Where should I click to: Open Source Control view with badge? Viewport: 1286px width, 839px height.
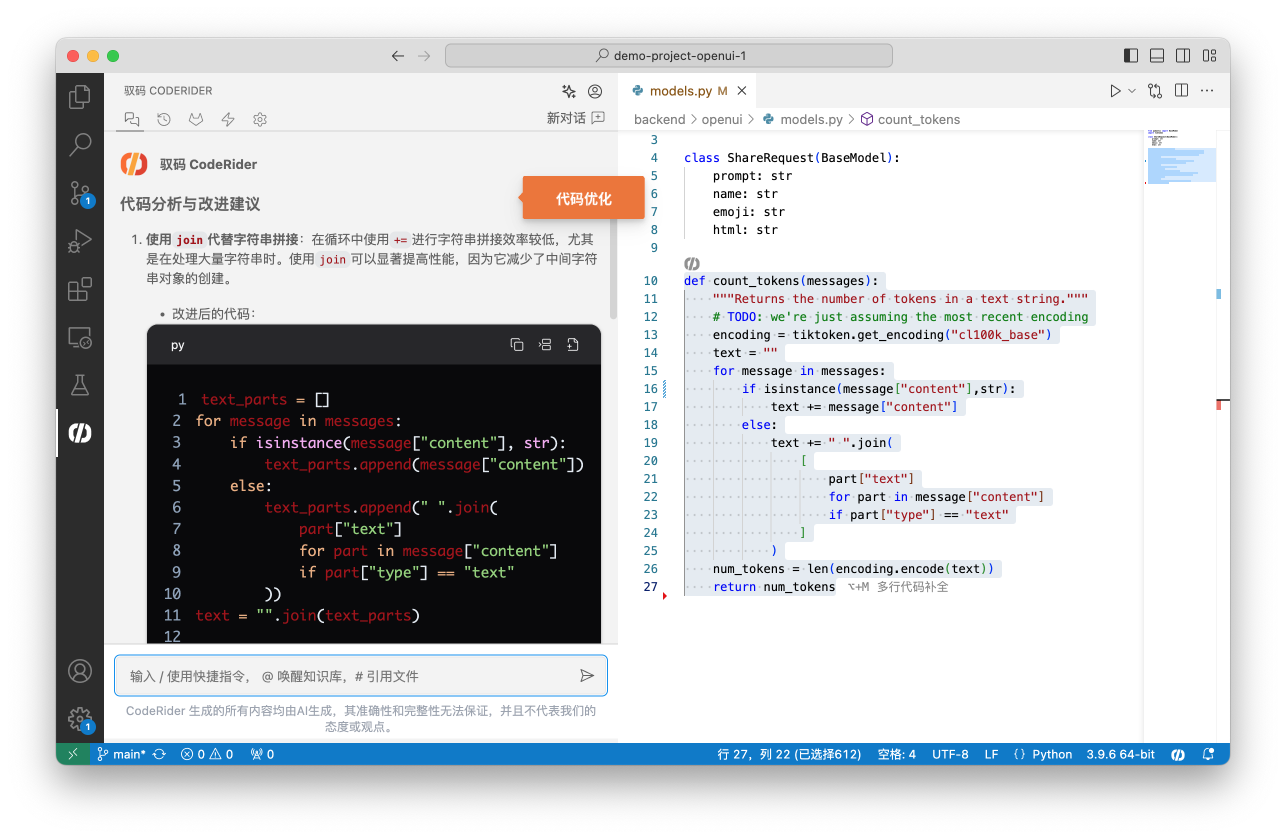[80, 193]
